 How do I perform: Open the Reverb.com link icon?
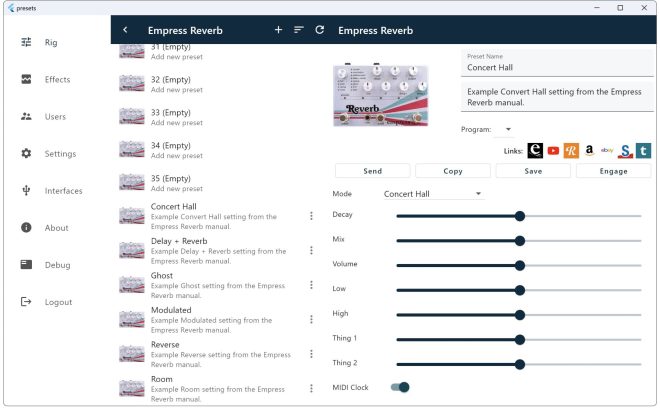[571, 151]
